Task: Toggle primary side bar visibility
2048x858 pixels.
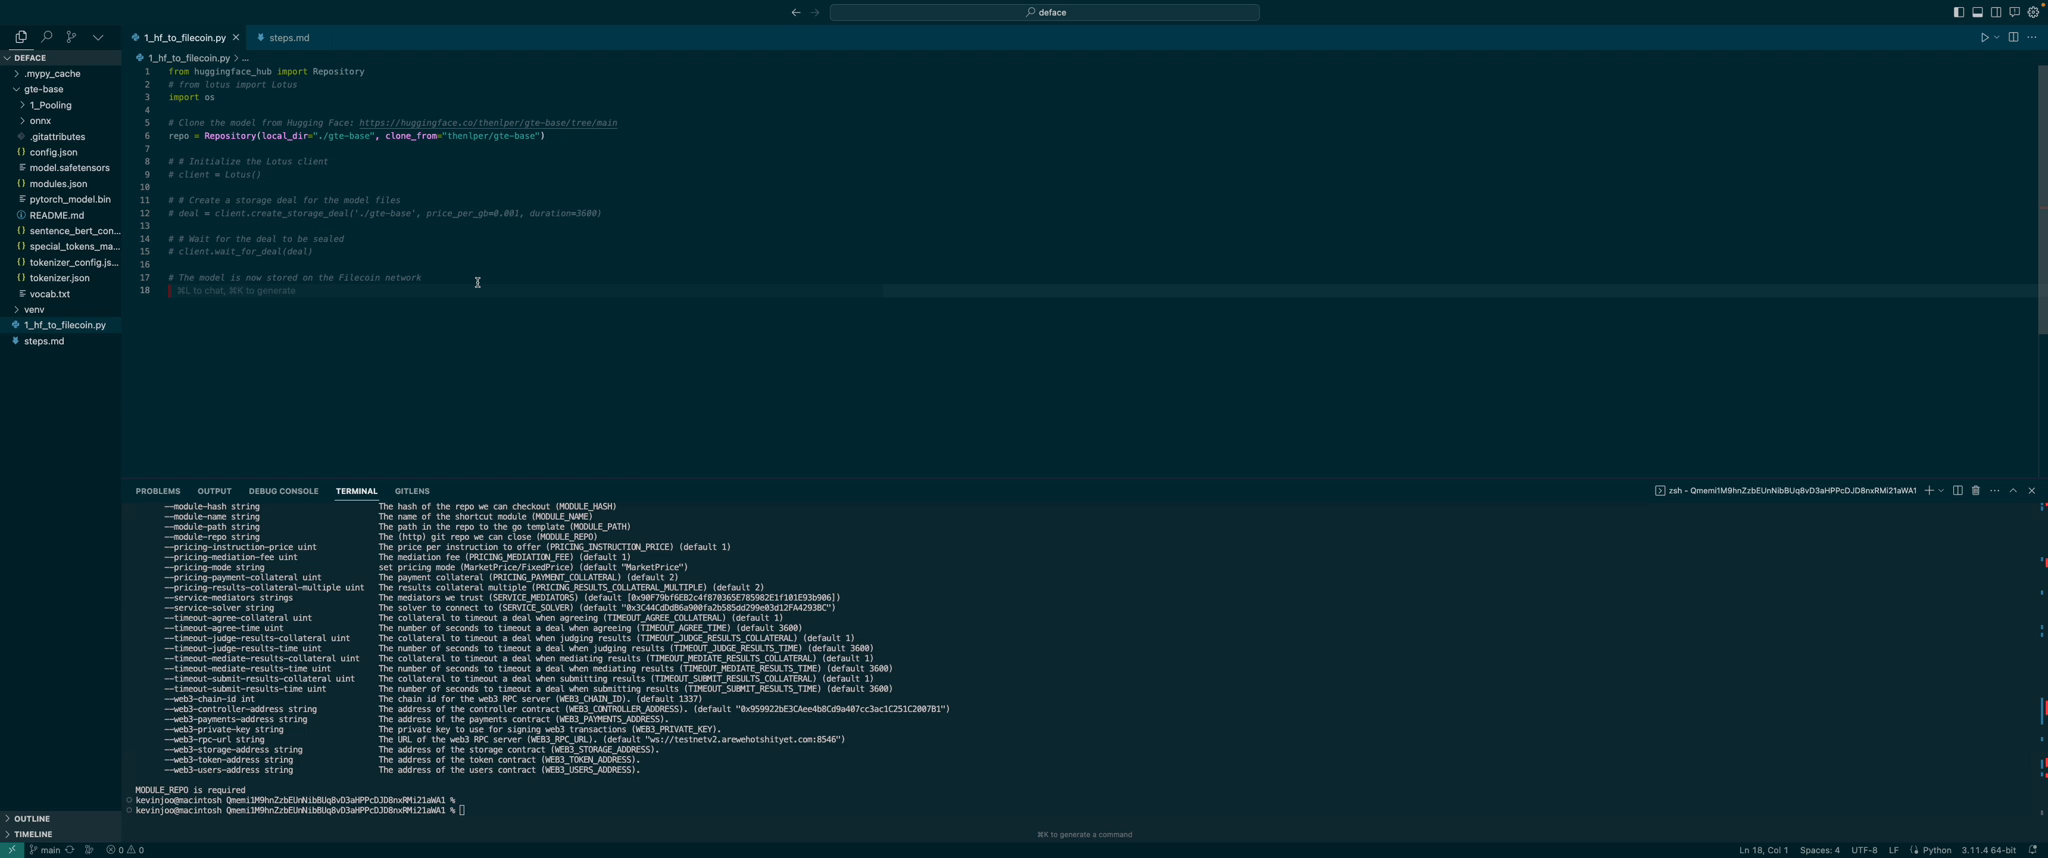Action: [1958, 12]
